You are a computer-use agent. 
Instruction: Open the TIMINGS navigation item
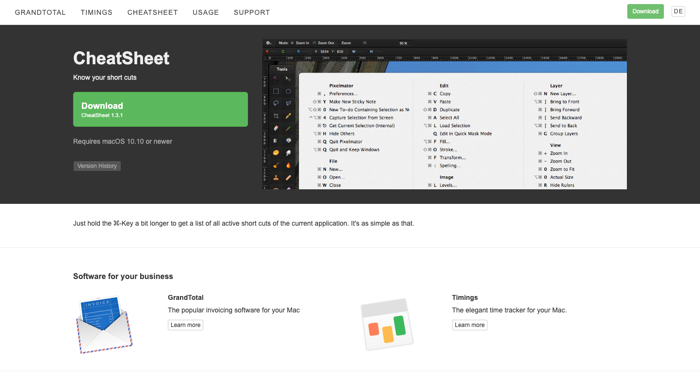coord(96,12)
